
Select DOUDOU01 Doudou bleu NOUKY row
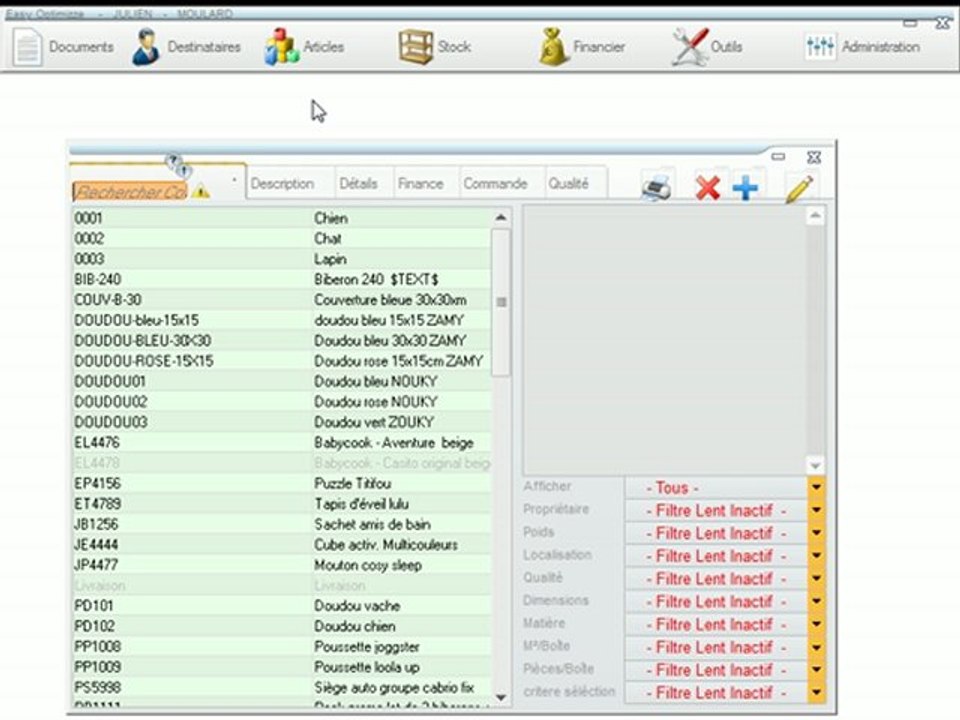pos(282,381)
